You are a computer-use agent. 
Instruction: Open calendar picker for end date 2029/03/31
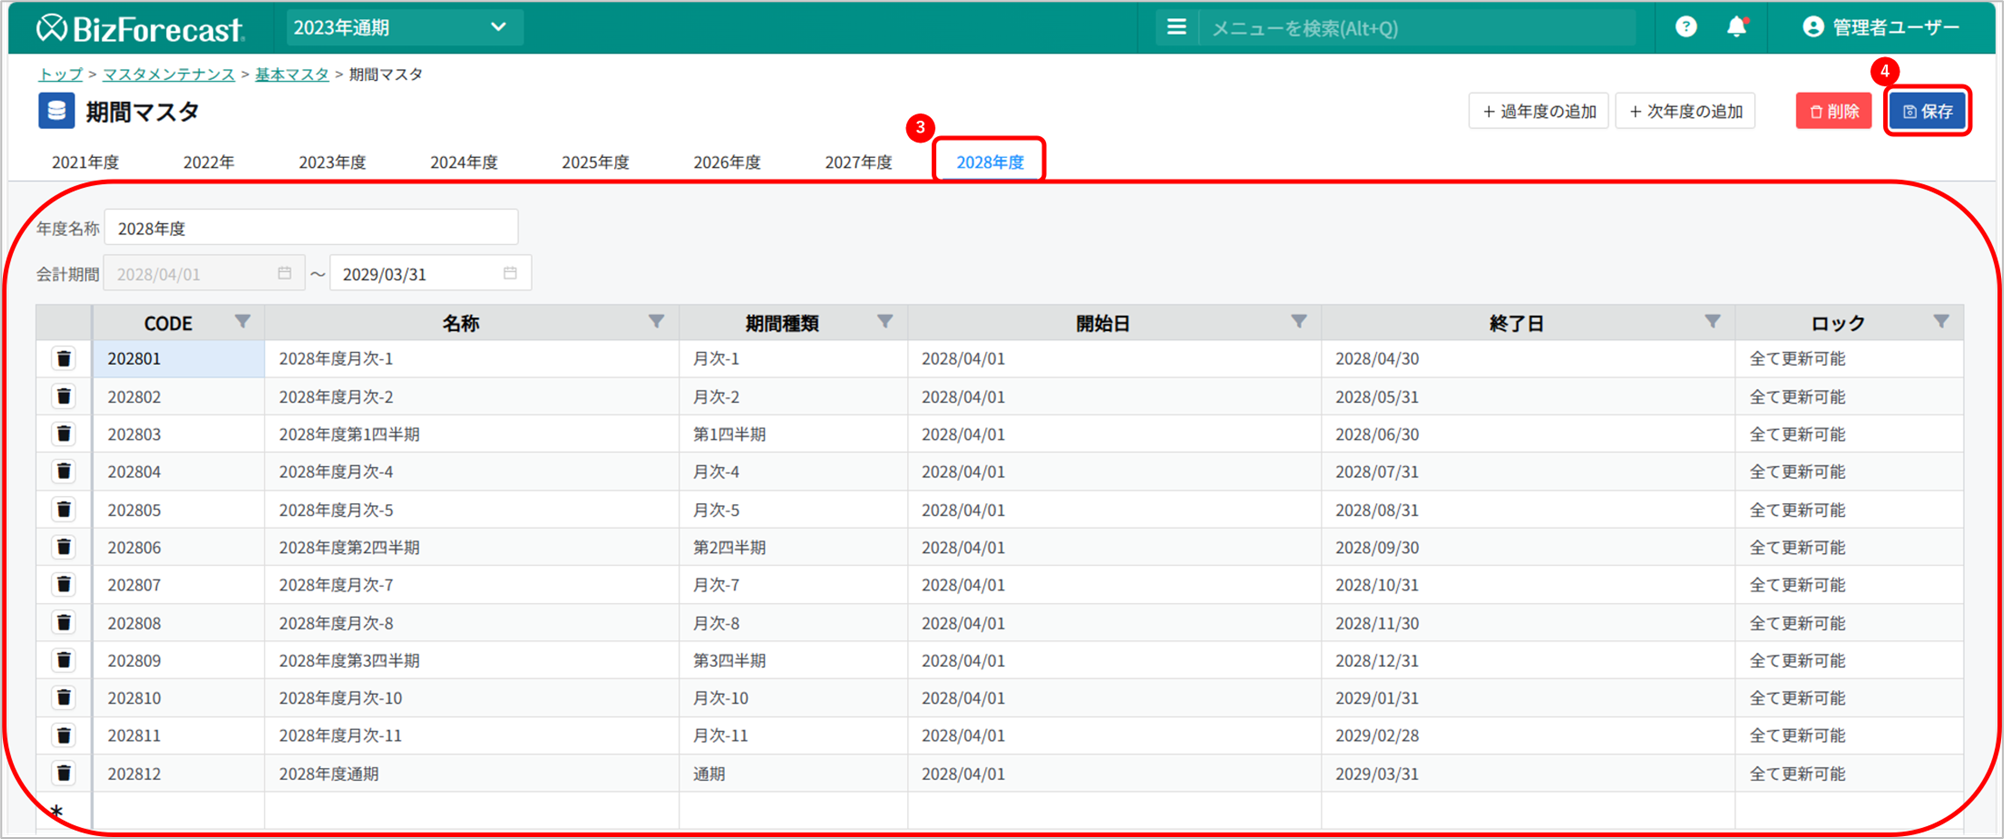click(x=510, y=273)
